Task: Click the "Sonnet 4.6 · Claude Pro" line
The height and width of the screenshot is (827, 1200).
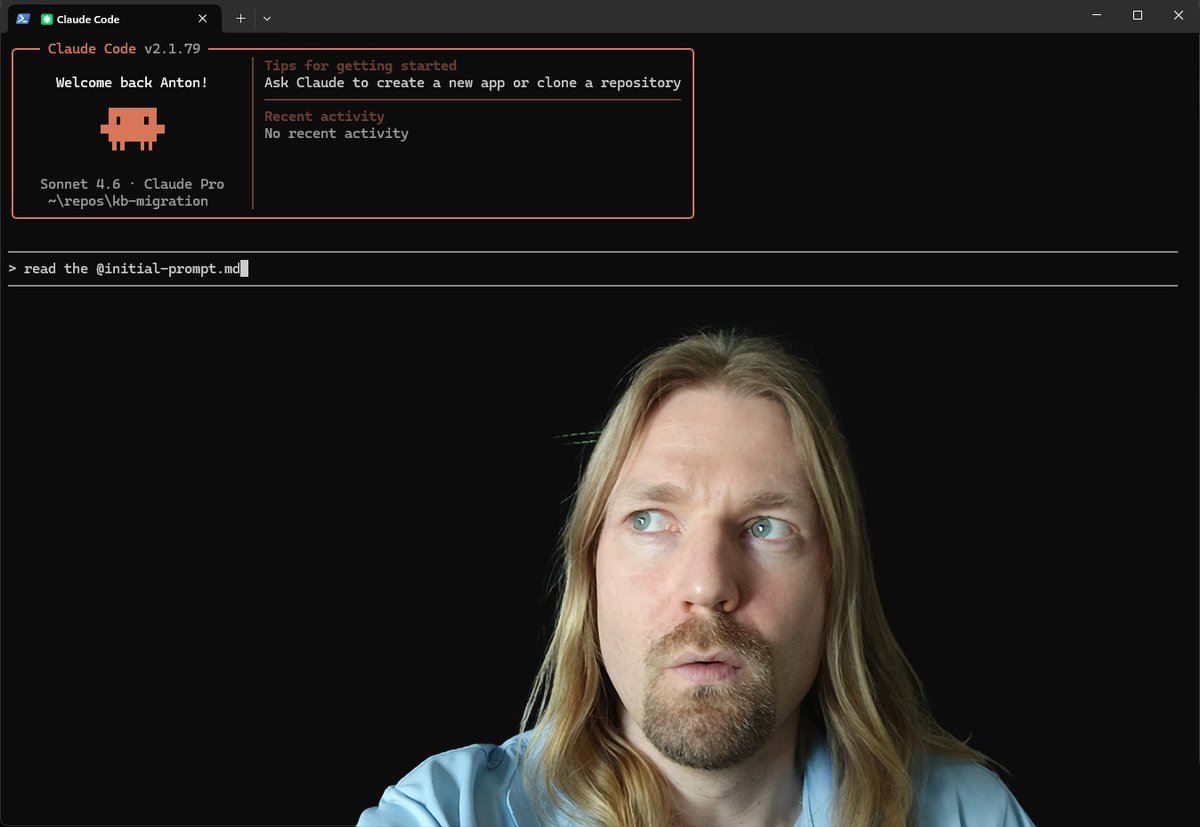Action: tap(132, 184)
